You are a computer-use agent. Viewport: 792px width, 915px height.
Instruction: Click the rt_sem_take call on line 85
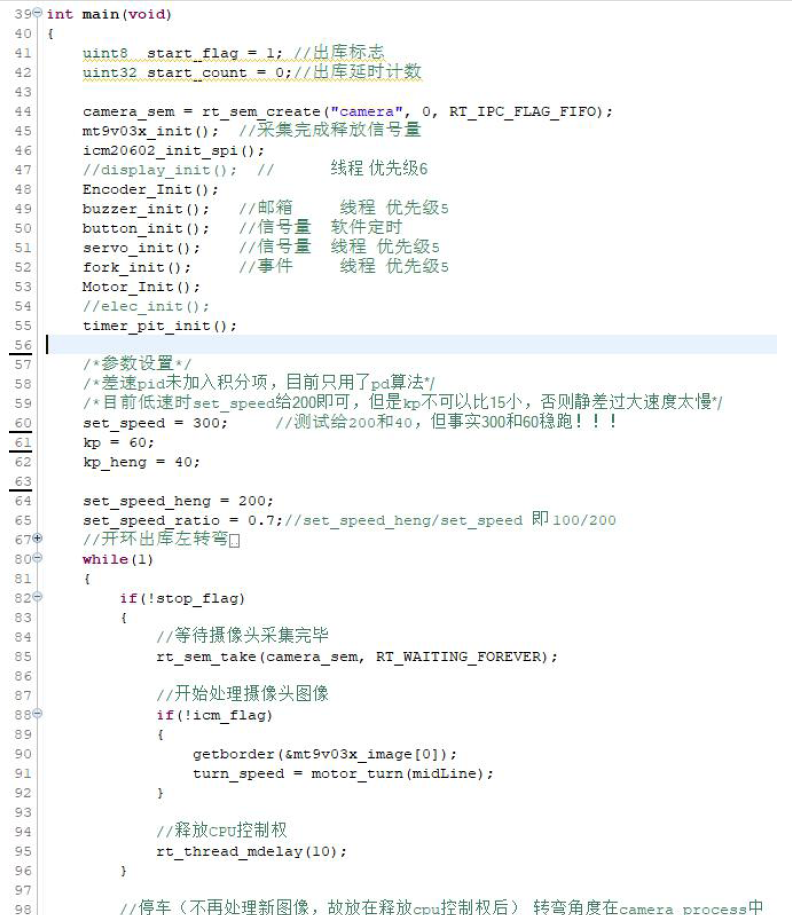coord(357,657)
